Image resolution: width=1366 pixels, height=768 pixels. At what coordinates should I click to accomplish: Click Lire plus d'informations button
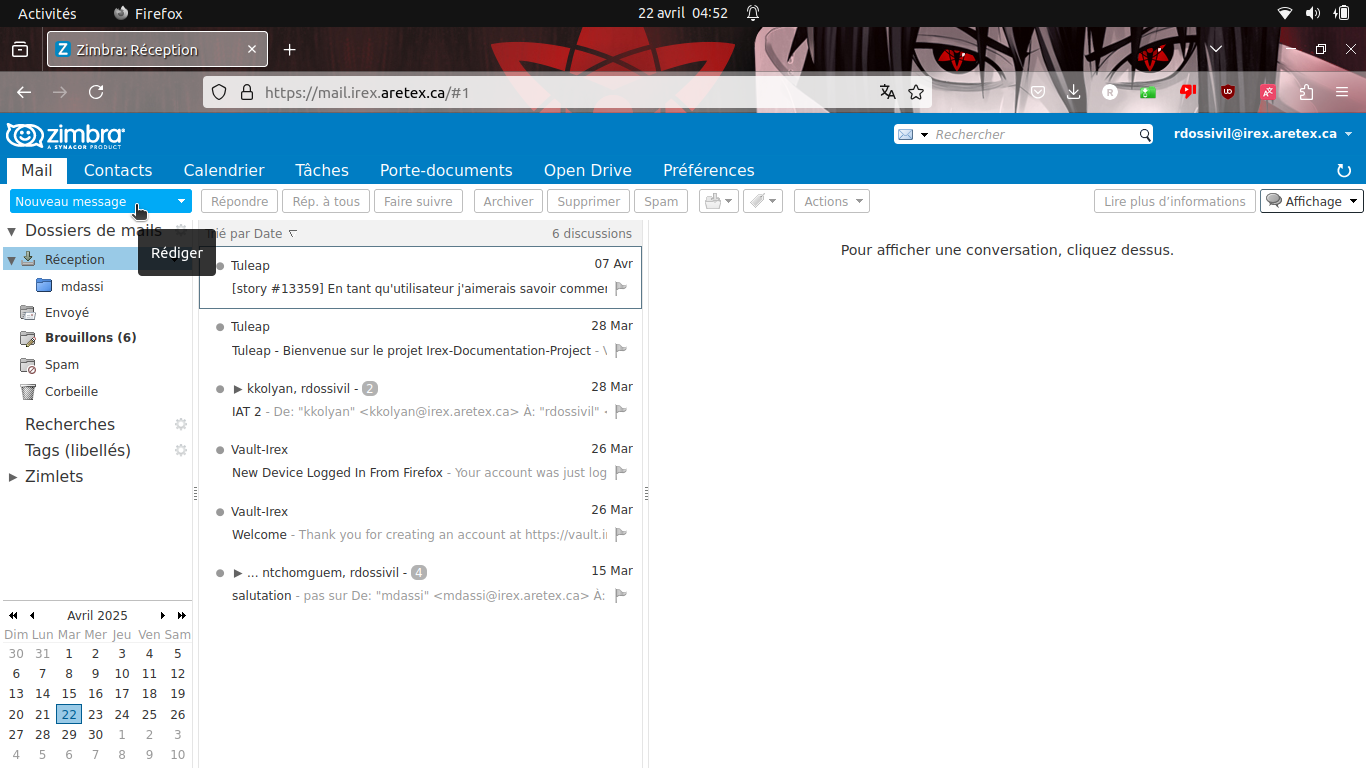pyautogui.click(x=1175, y=201)
